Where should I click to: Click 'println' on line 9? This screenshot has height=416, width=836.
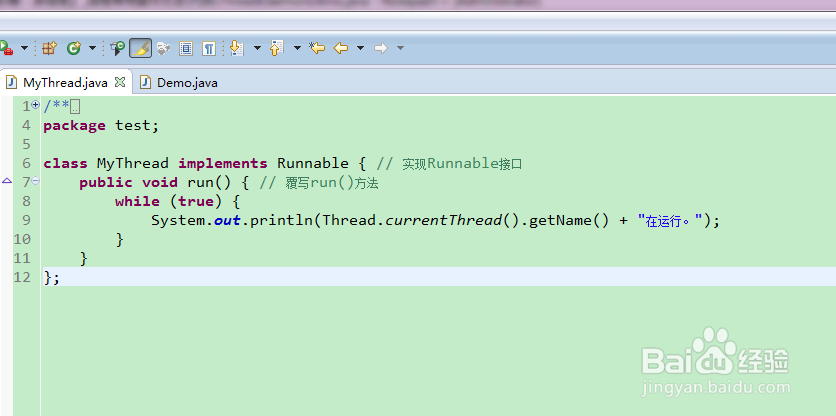point(282,221)
